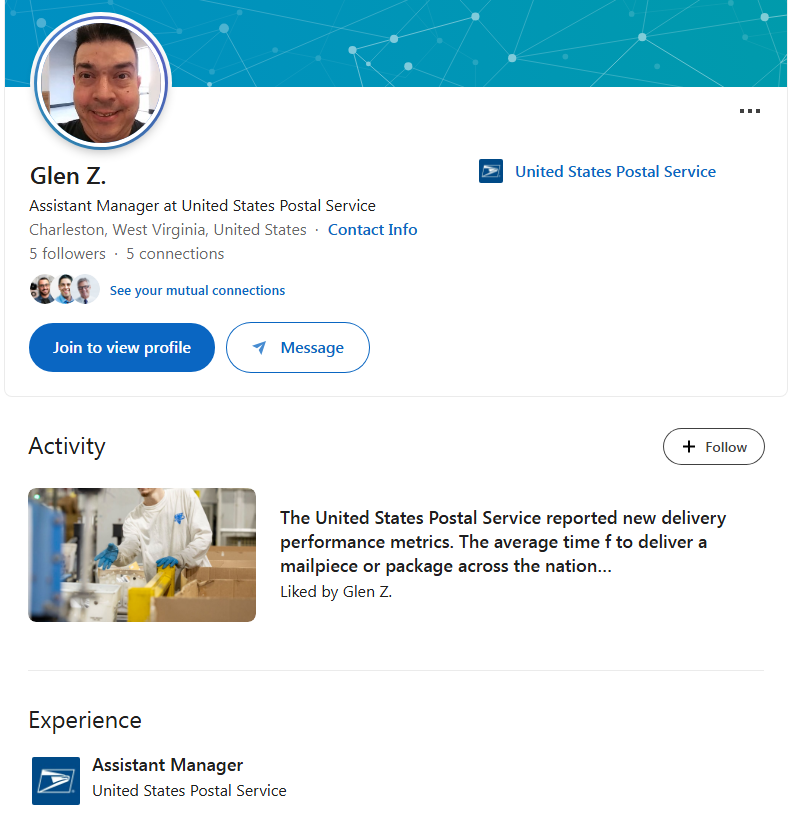Screen dimensions: 792x816
Task: Click Glen Z.'s profile photo
Action: 101,81
